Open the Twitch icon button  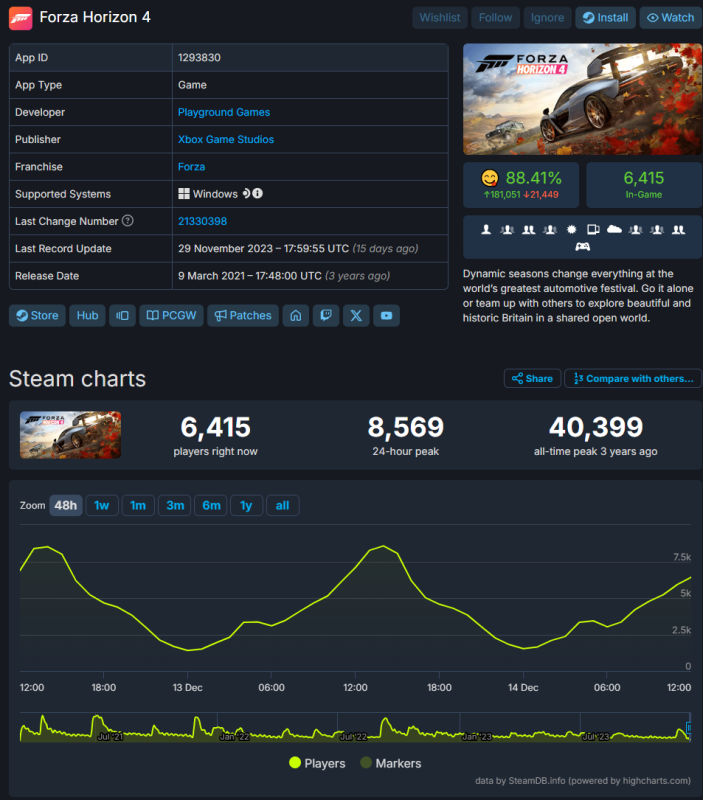pos(326,315)
